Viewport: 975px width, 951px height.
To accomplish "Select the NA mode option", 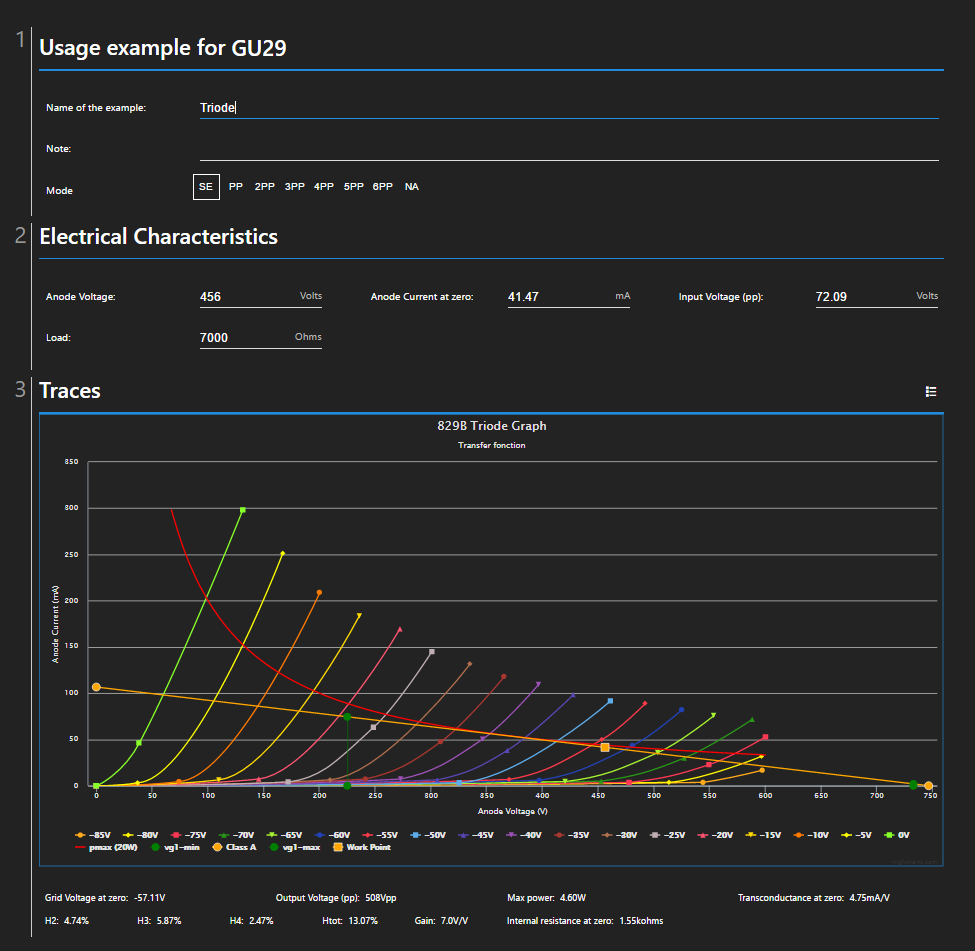I will tap(412, 187).
